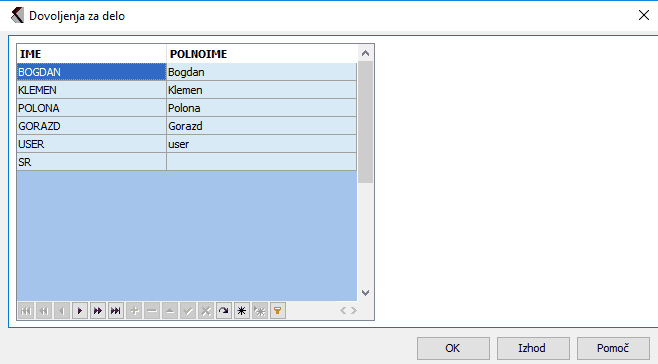Select the GORAZD row cell
The height and width of the screenshot is (364, 658).
click(x=91, y=126)
